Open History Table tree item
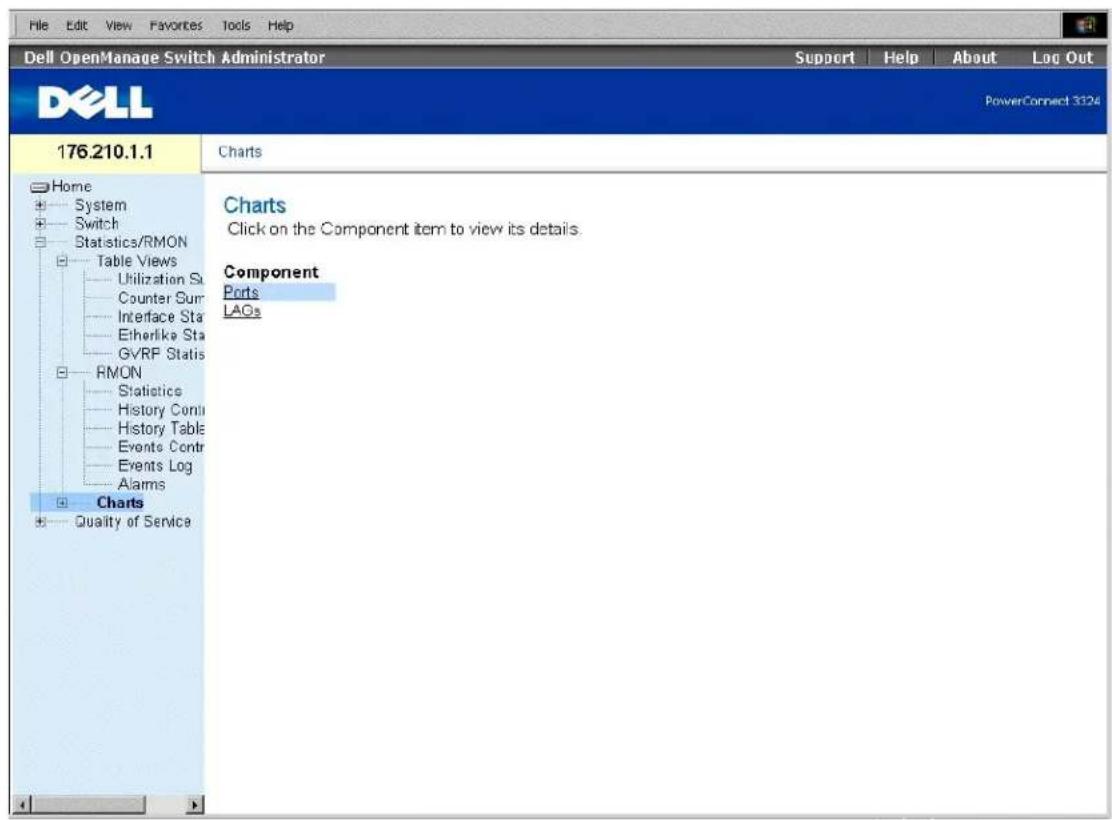Screen dimensions: 1112x820 [x=160, y=428]
